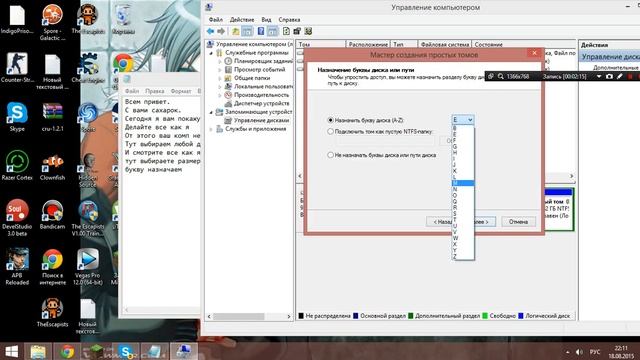The height and width of the screenshot is (360, 640).
Task: Click the up-one-level folder toolbar icon
Action: coord(236,31)
